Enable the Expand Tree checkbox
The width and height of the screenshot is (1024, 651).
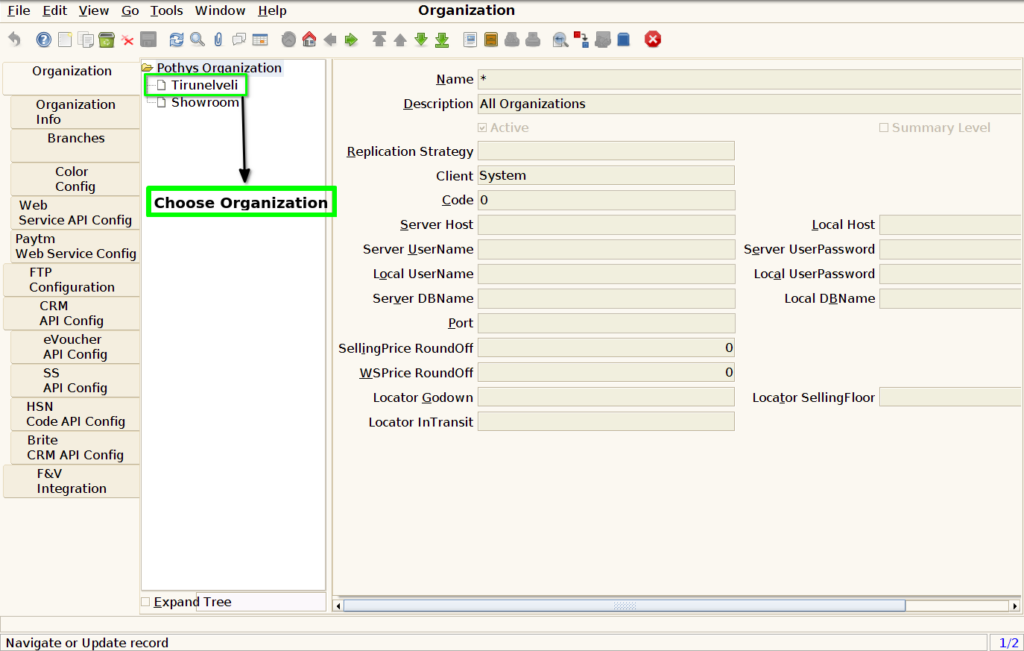pos(146,601)
